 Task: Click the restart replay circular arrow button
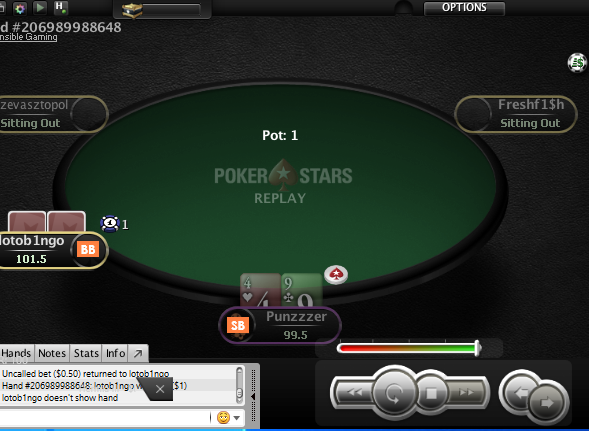coord(394,393)
